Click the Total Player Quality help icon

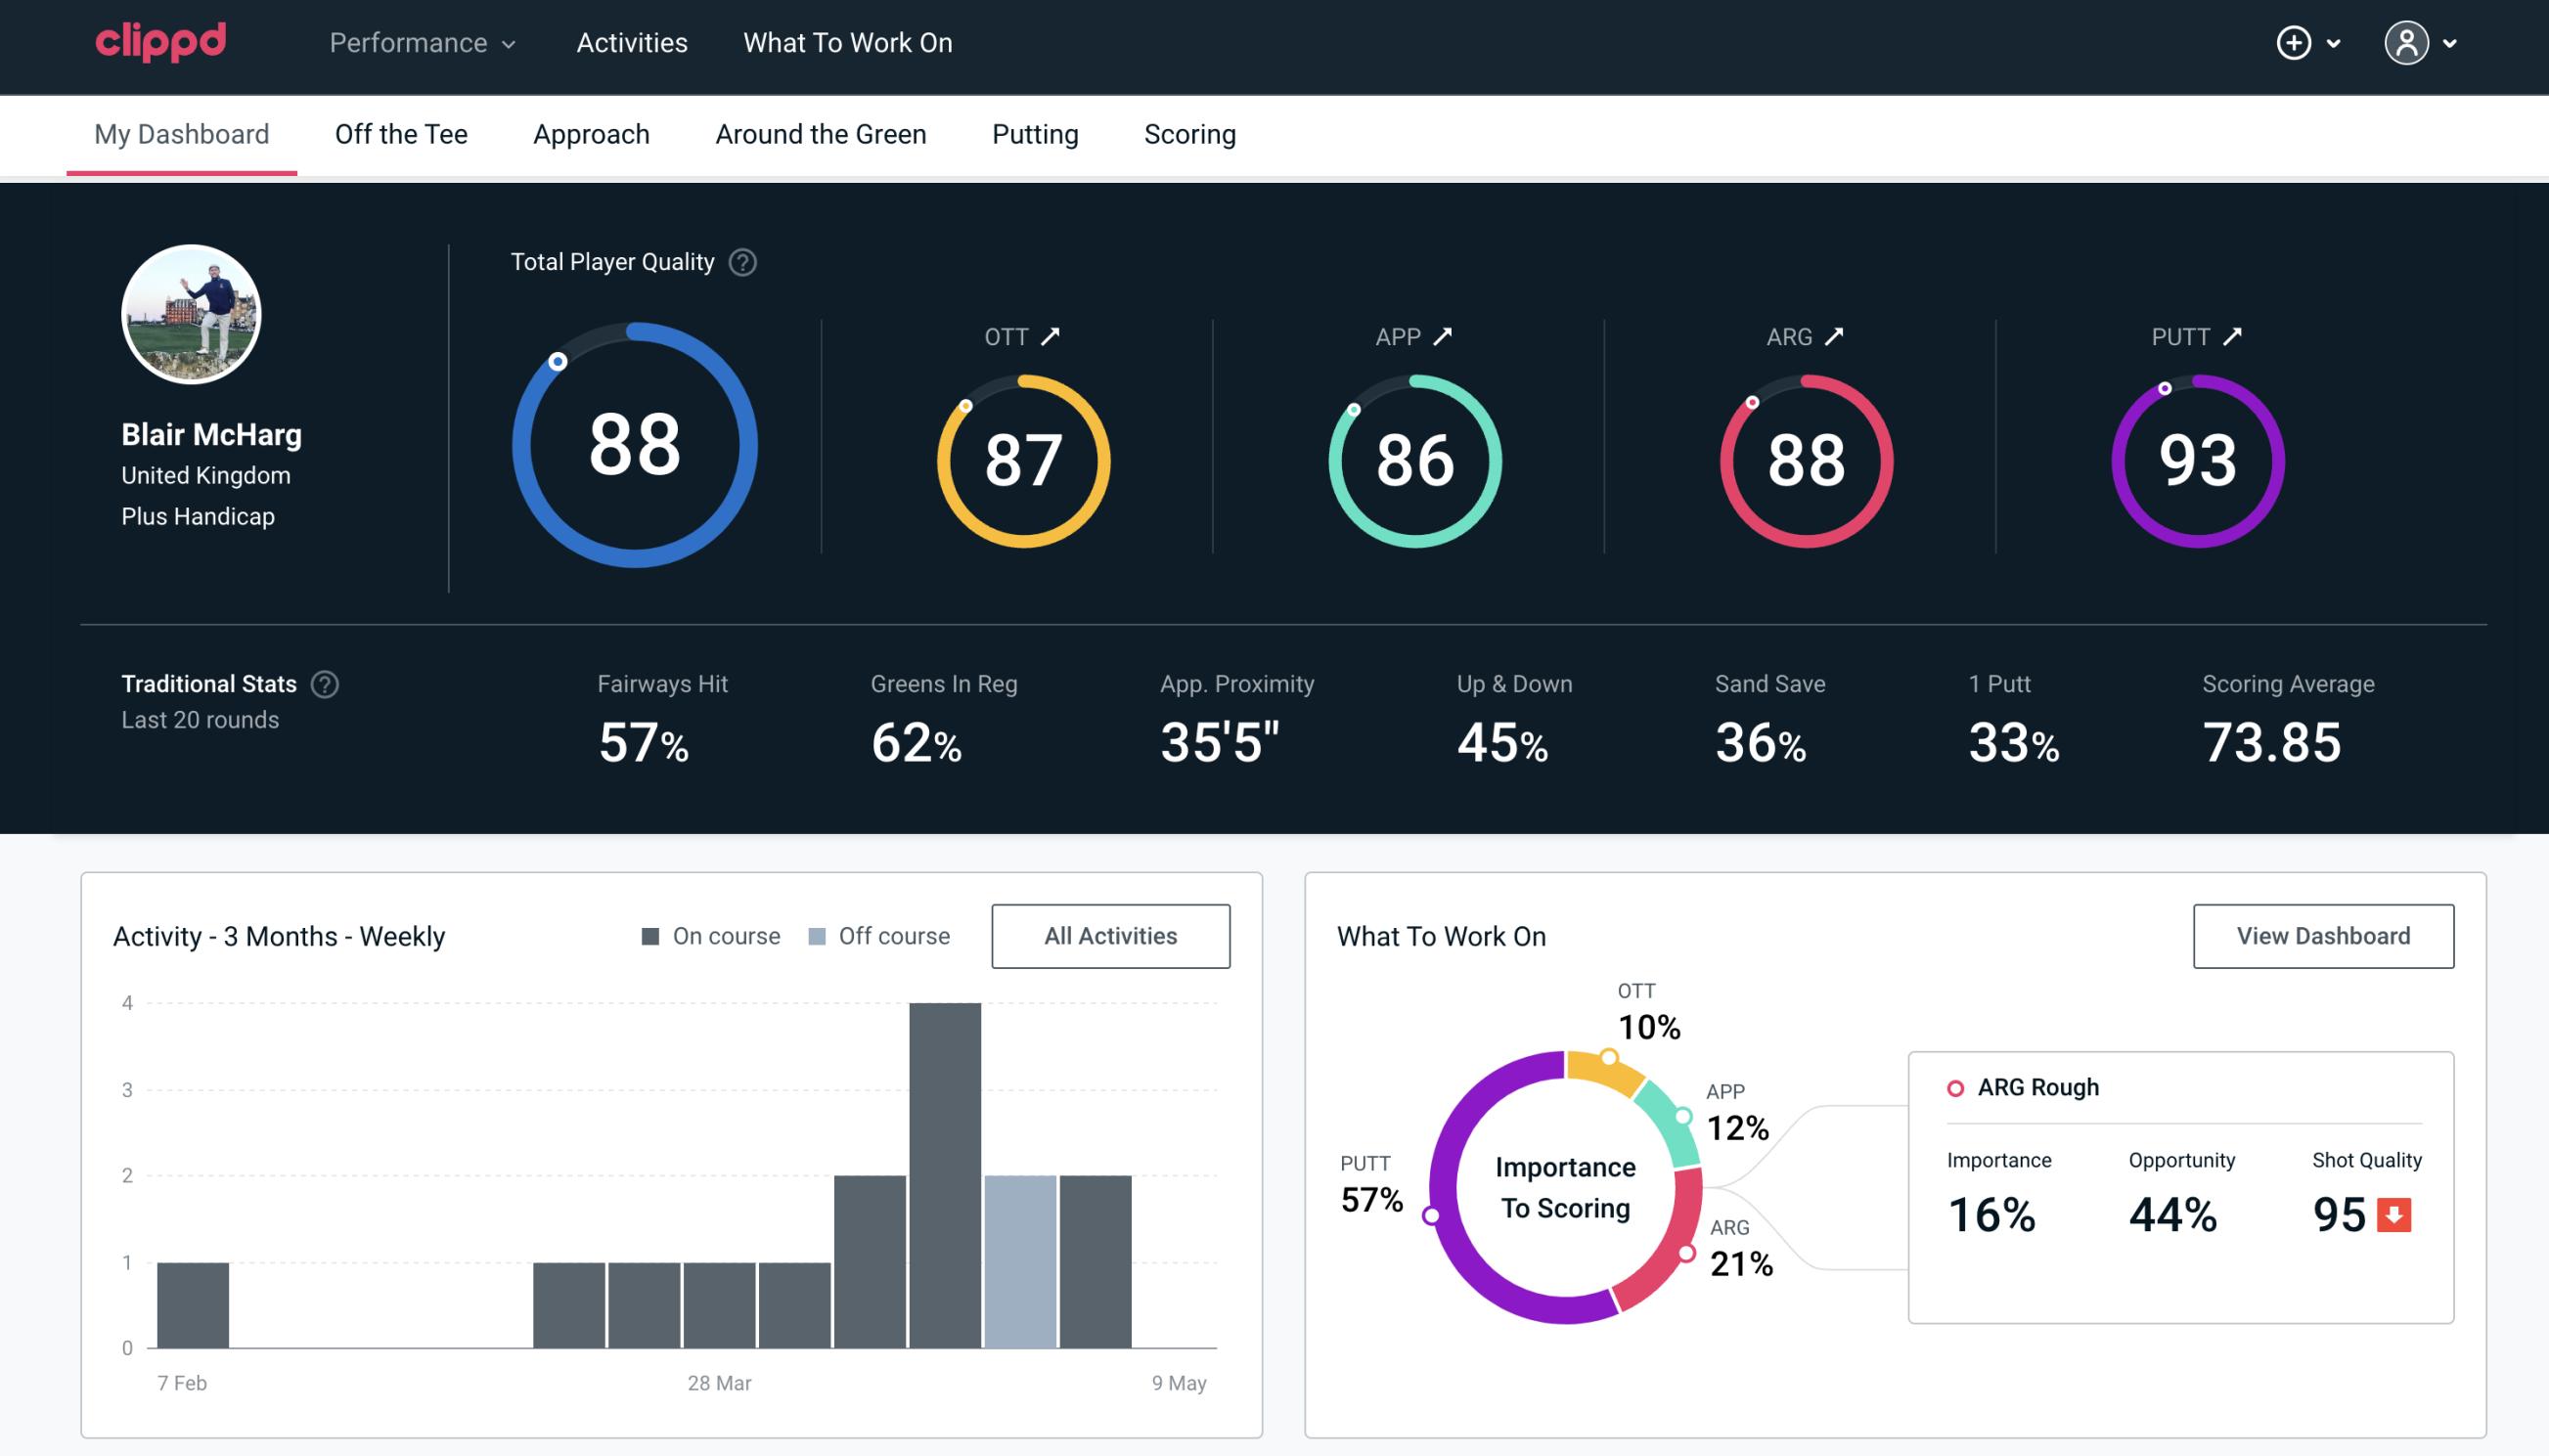tap(742, 262)
